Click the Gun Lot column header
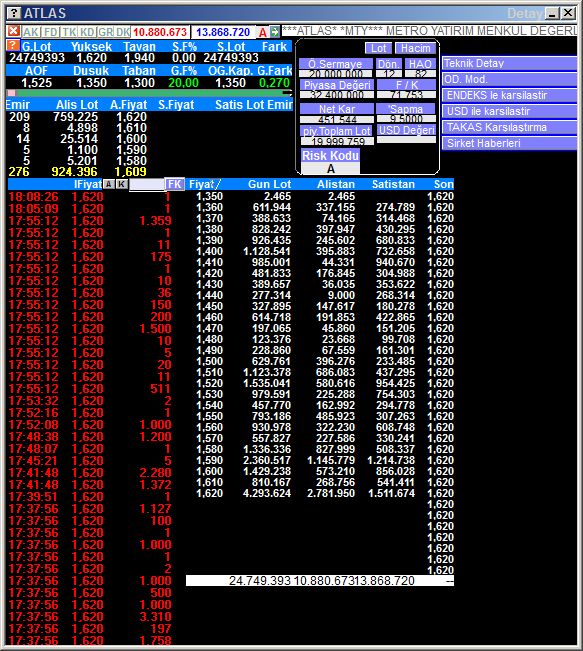 (x=269, y=184)
